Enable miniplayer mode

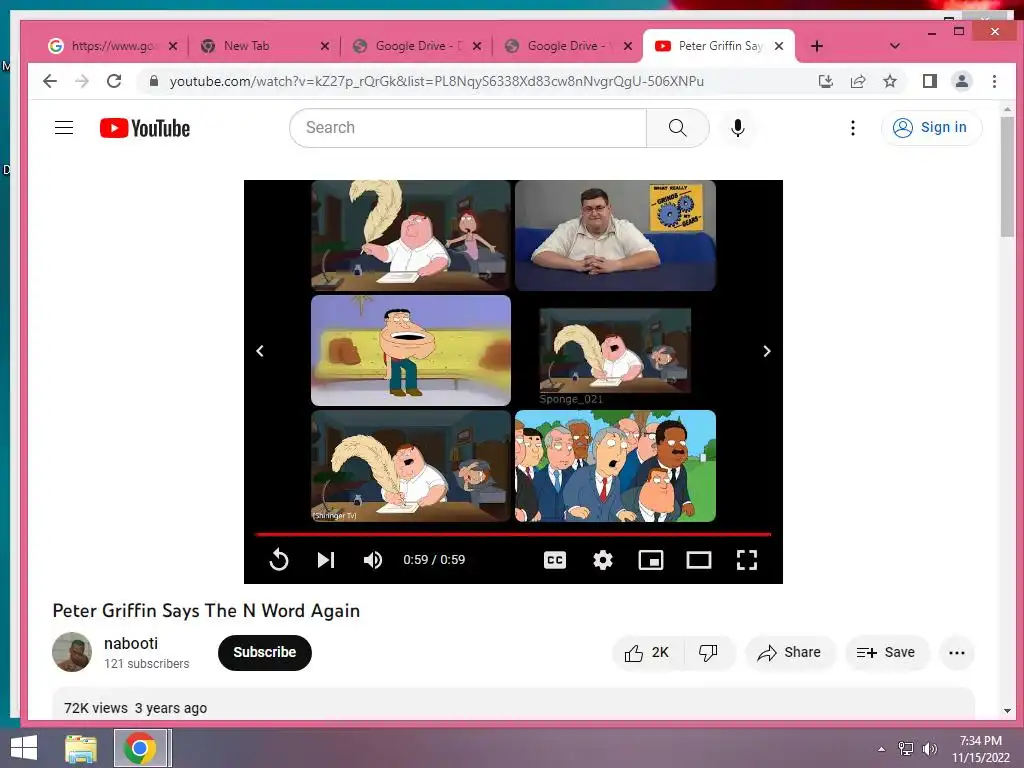pos(650,560)
